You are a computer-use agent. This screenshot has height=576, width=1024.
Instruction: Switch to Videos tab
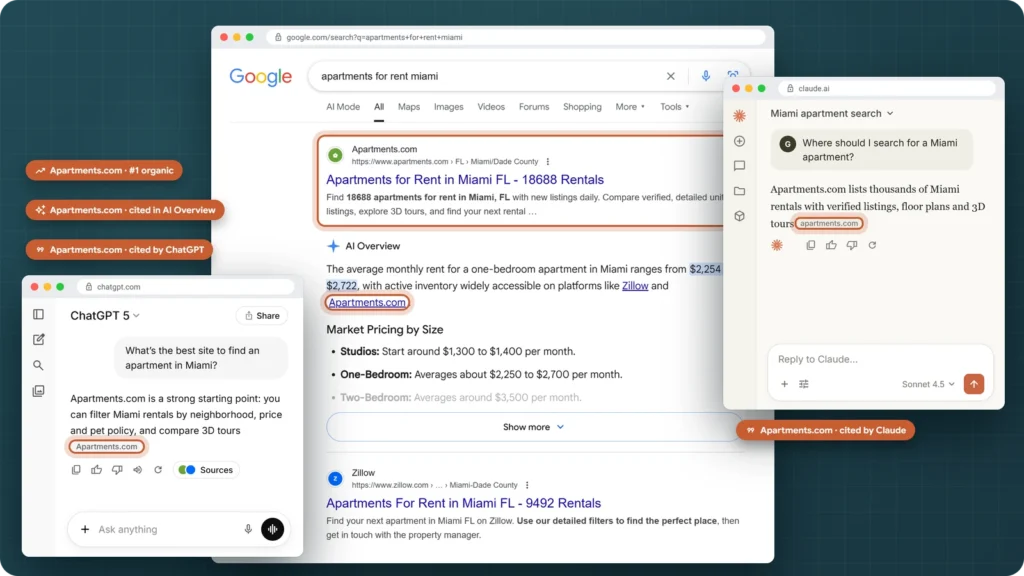[491, 106]
